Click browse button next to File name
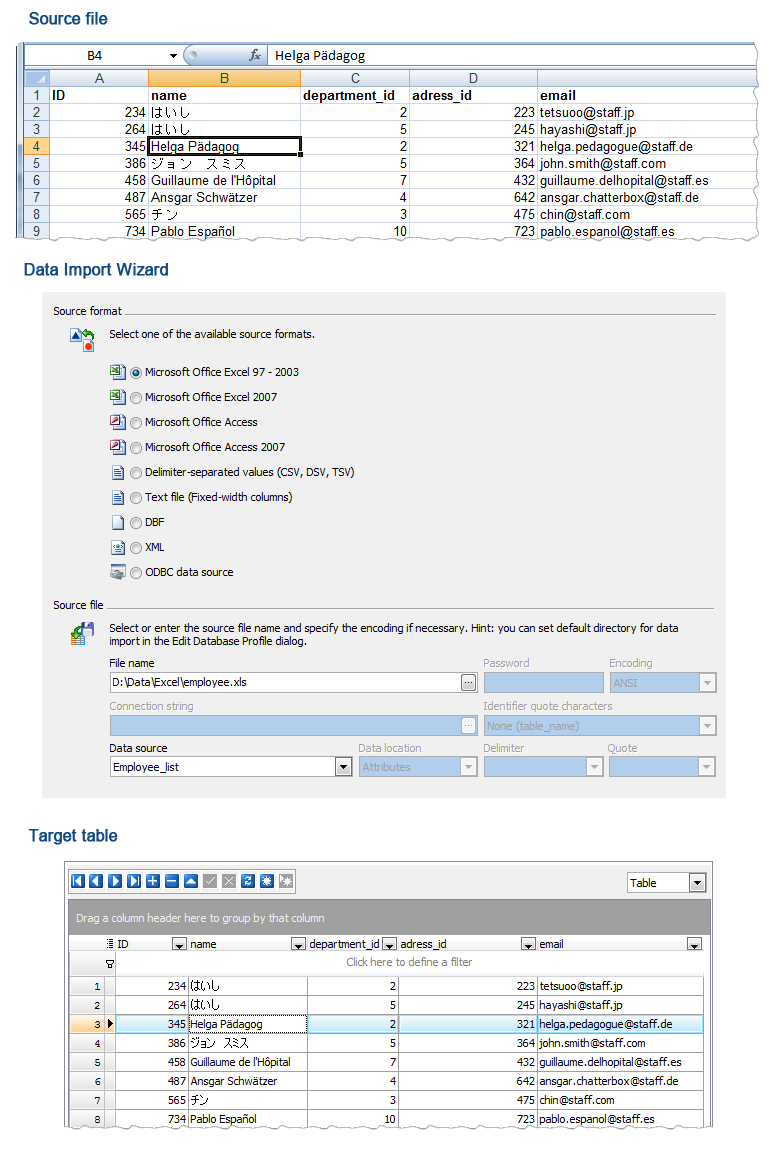The height and width of the screenshot is (1171, 770). coord(468,682)
